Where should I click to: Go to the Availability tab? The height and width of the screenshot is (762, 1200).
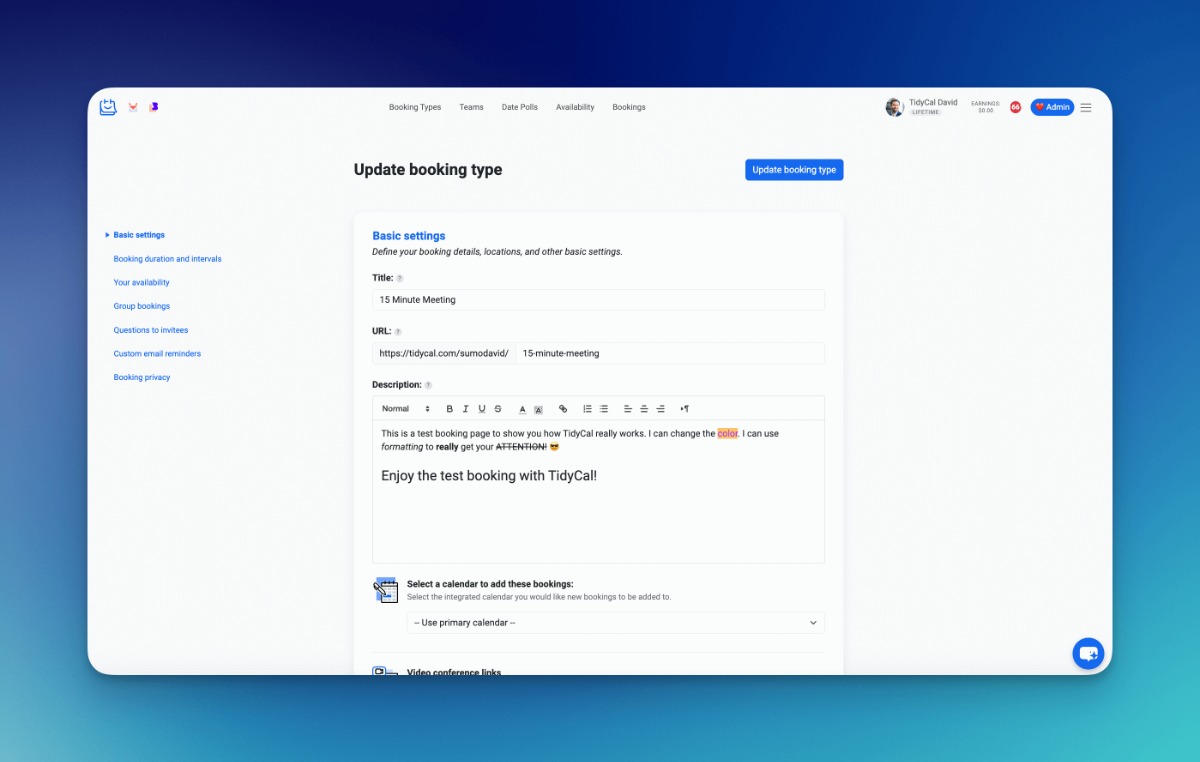click(575, 107)
